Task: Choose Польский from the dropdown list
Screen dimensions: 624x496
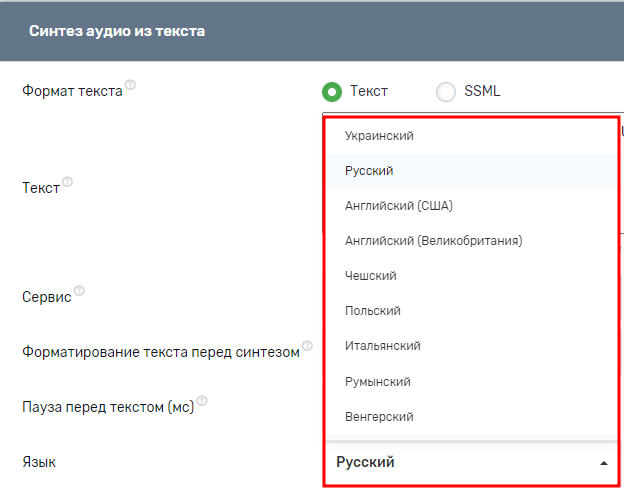Action: click(x=373, y=311)
